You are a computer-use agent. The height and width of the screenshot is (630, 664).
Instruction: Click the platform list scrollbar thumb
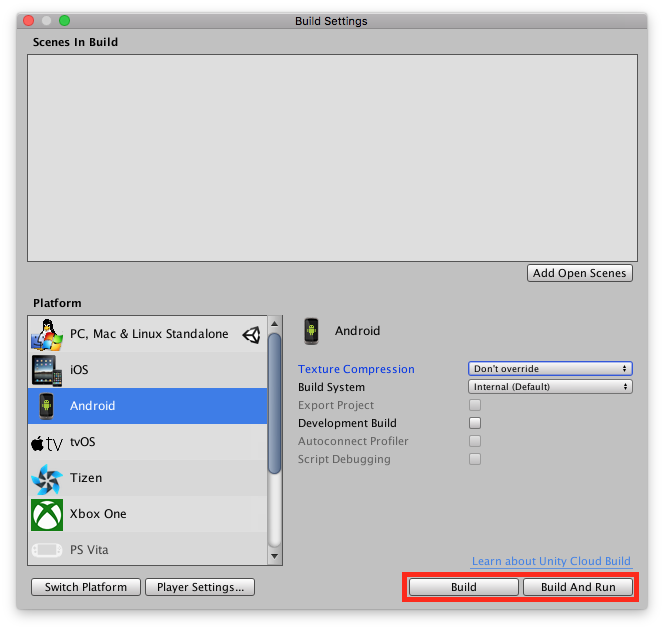click(x=274, y=403)
